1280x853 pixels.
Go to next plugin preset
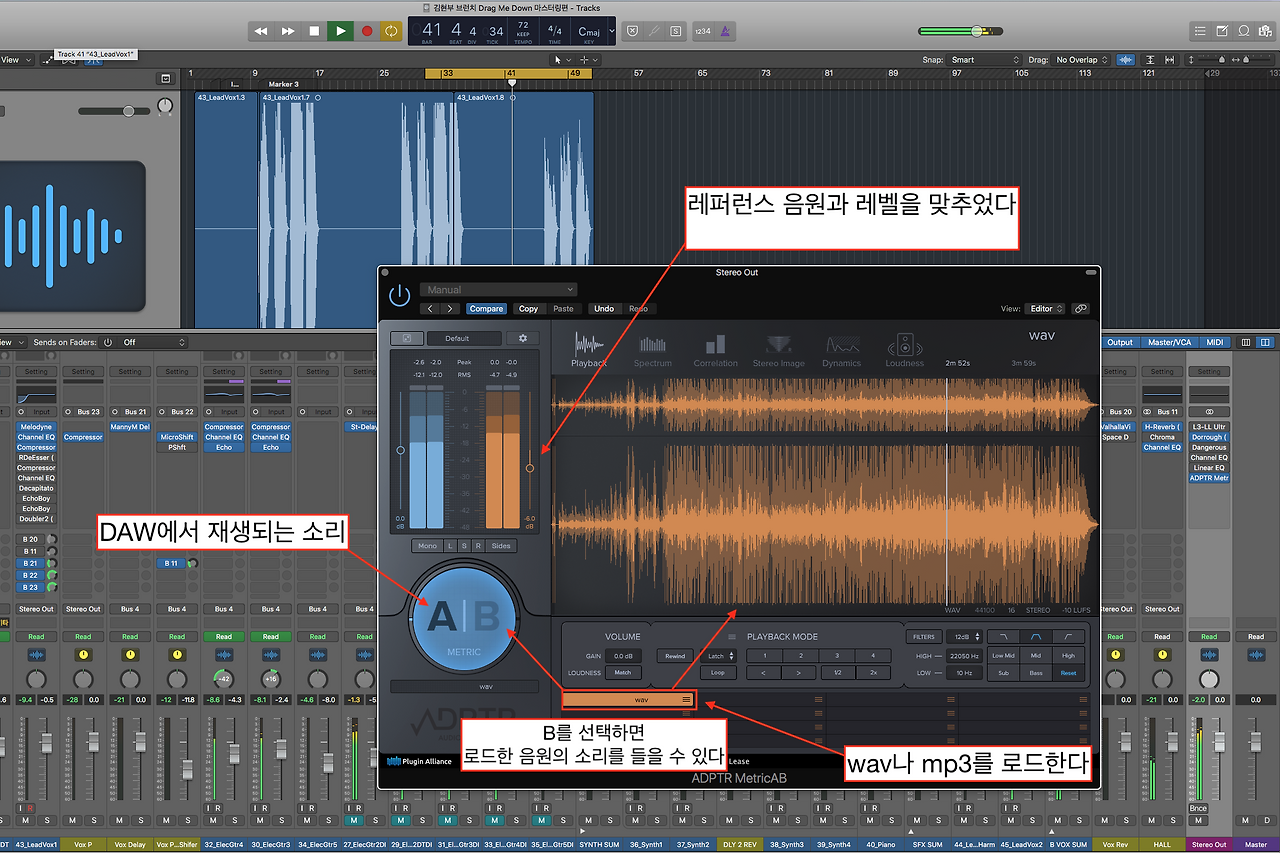click(x=452, y=309)
